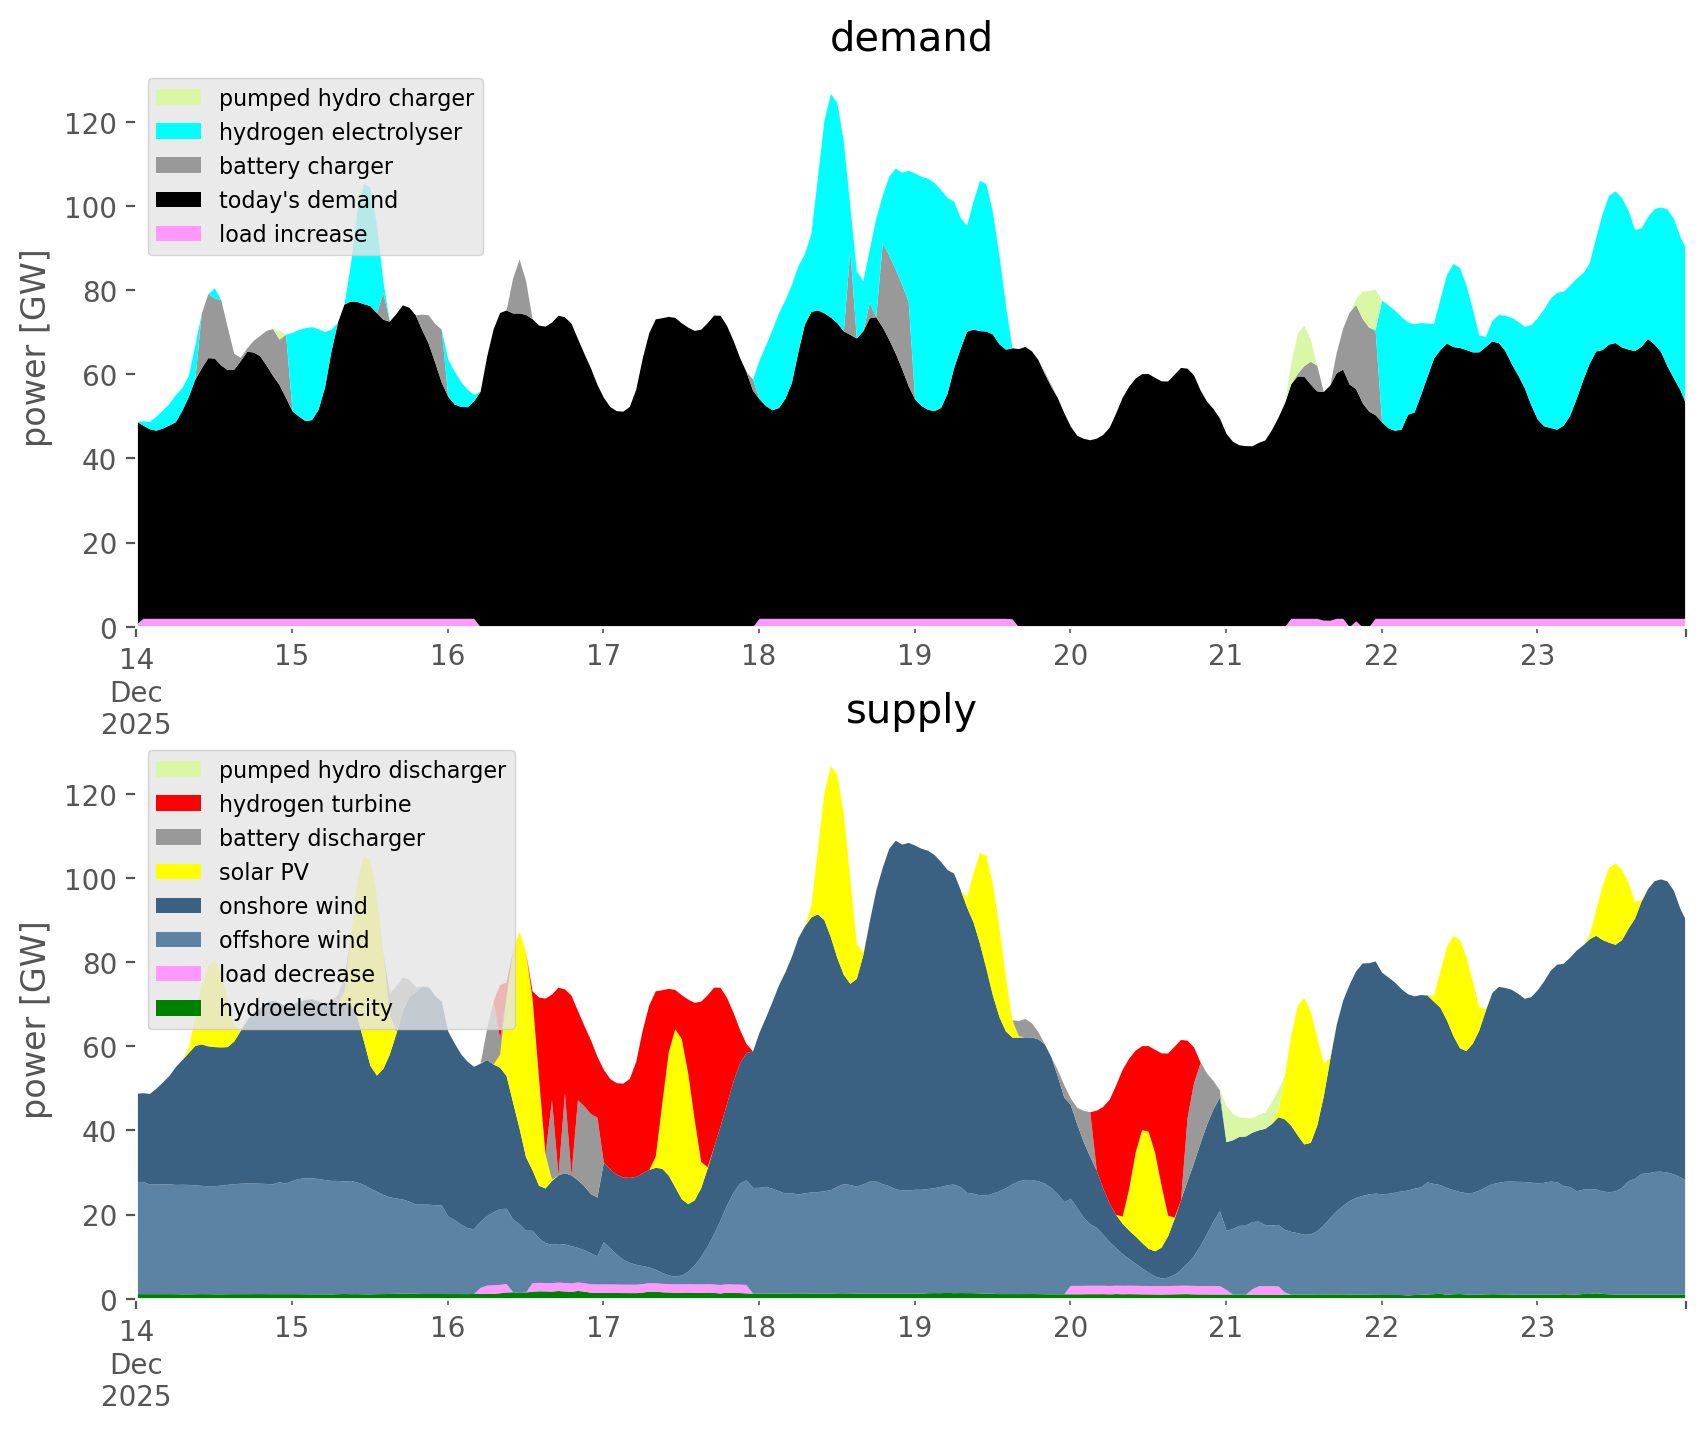The image size is (1706, 1431).
Task: Select the 'pumped hydro charger' legend label
Action: tap(346, 98)
